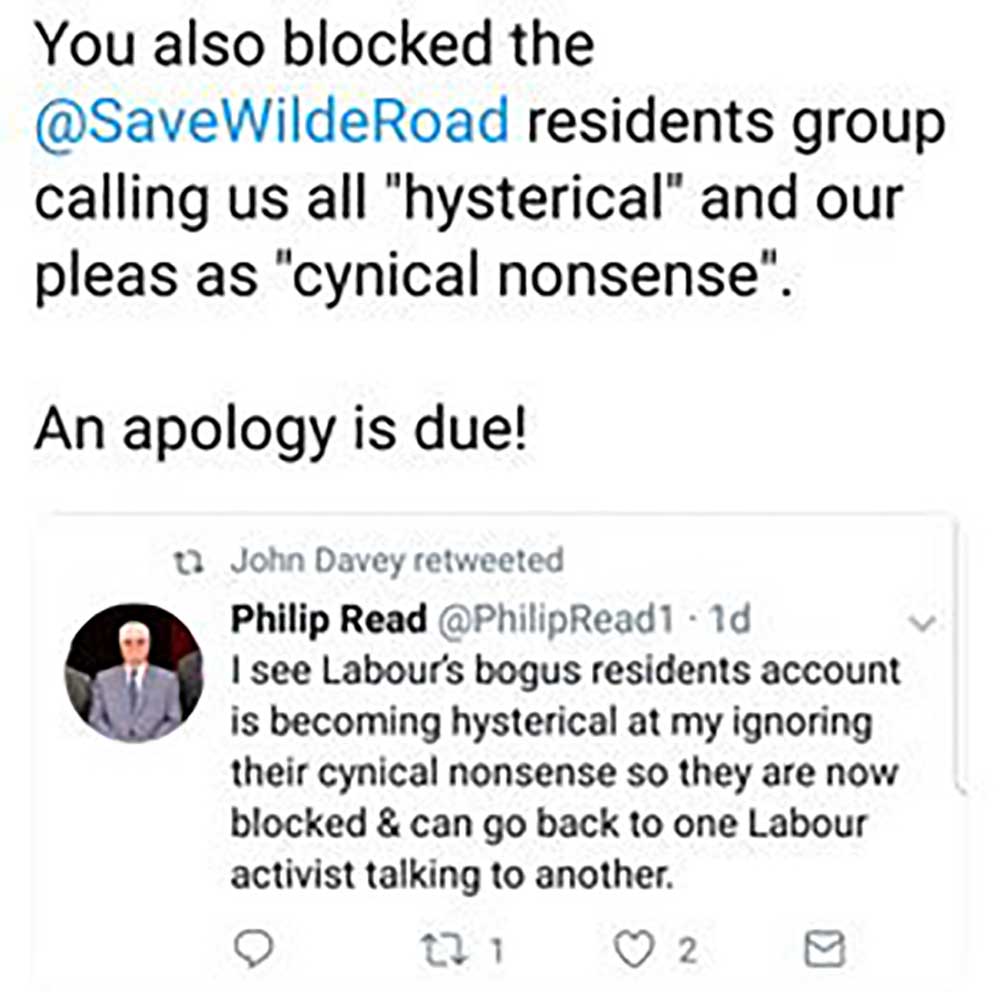The height and width of the screenshot is (992, 1000).
Task: Click the "John Davey retweeted" label
Action: [397, 561]
